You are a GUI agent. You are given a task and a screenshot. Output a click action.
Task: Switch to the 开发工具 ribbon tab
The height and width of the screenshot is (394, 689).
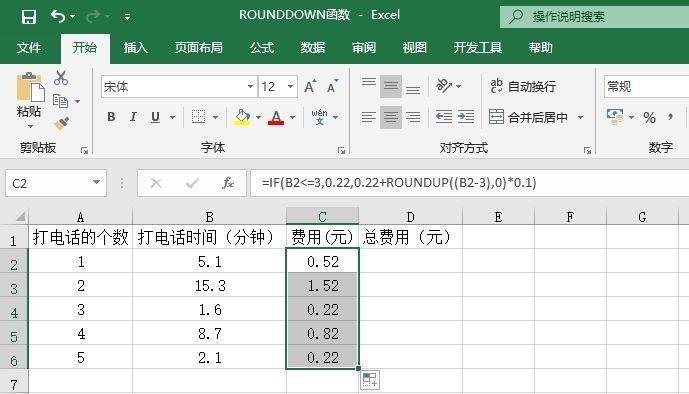coord(478,47)
